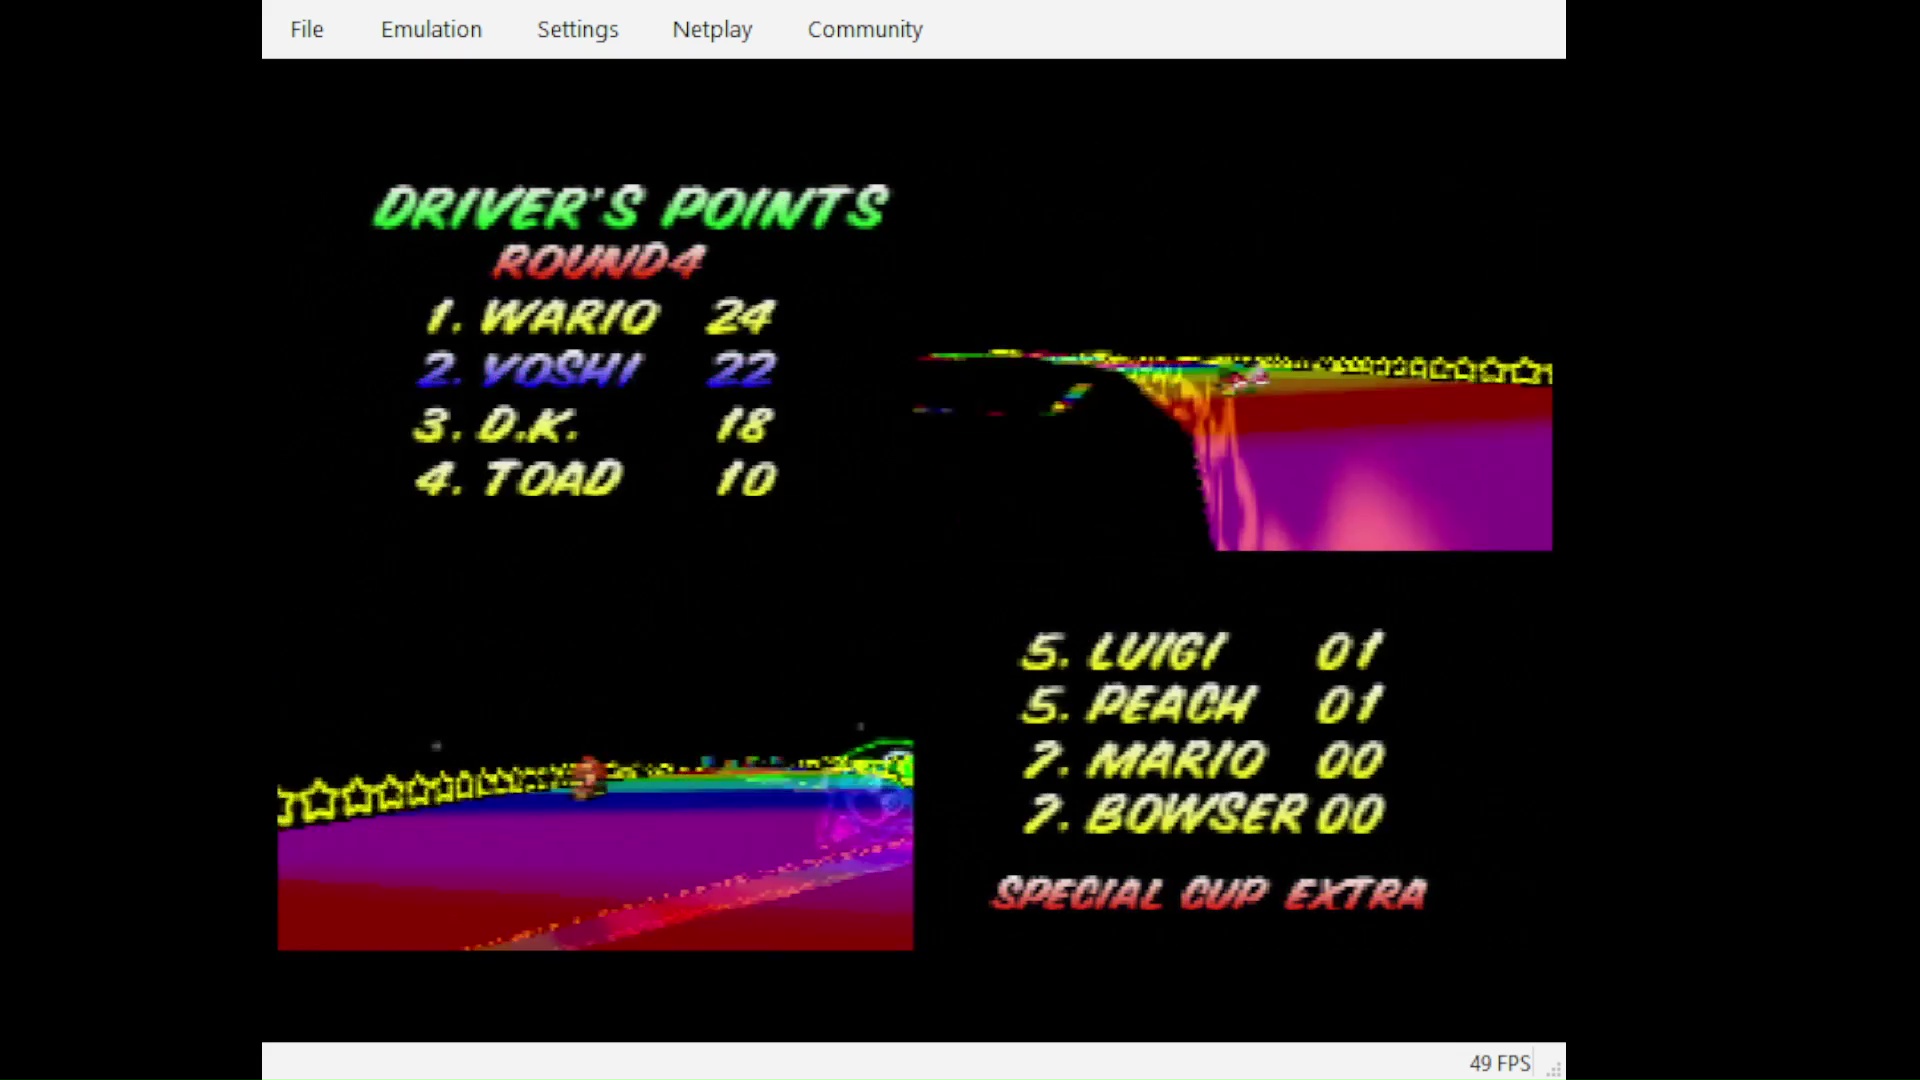Select the 1. WARIO 24 standings row
The width and height of the screenshot is (1920, 1080).
pyautogui.click(x=599, y=317)
